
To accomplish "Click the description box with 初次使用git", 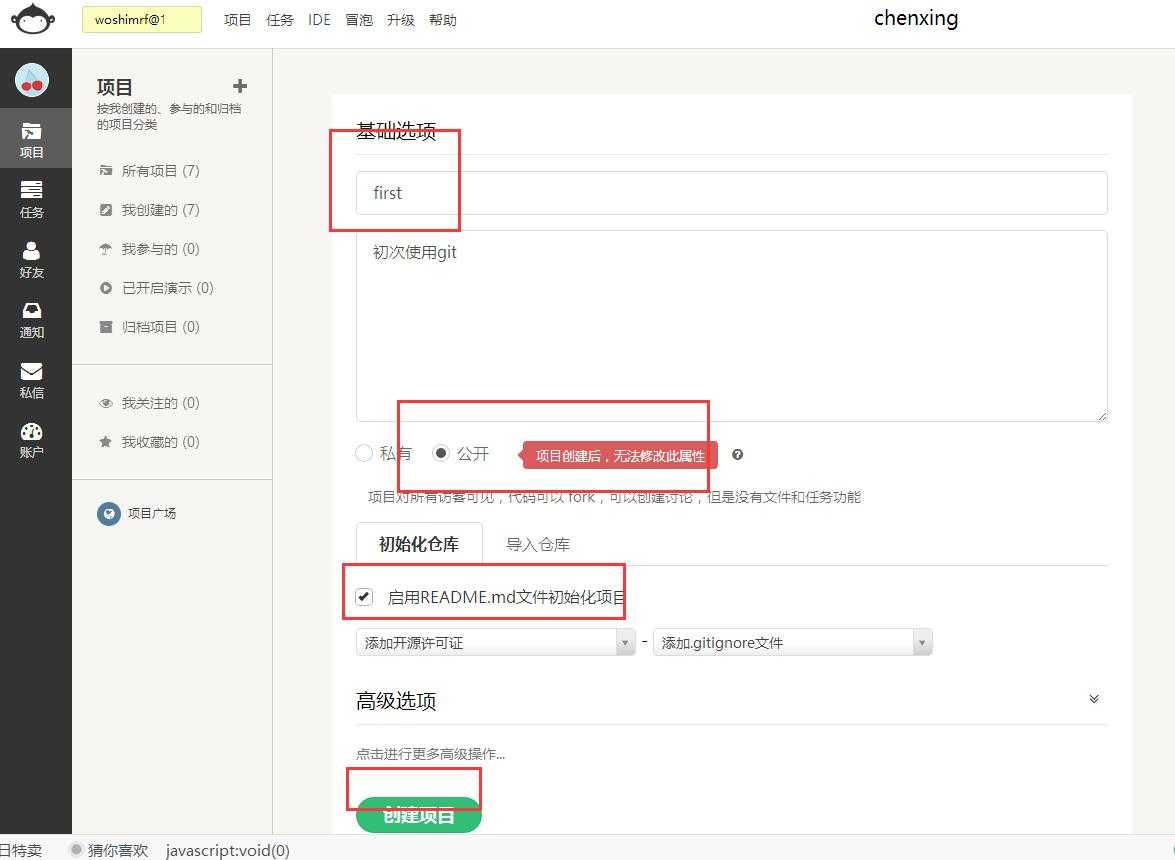I will coord(731,326).
